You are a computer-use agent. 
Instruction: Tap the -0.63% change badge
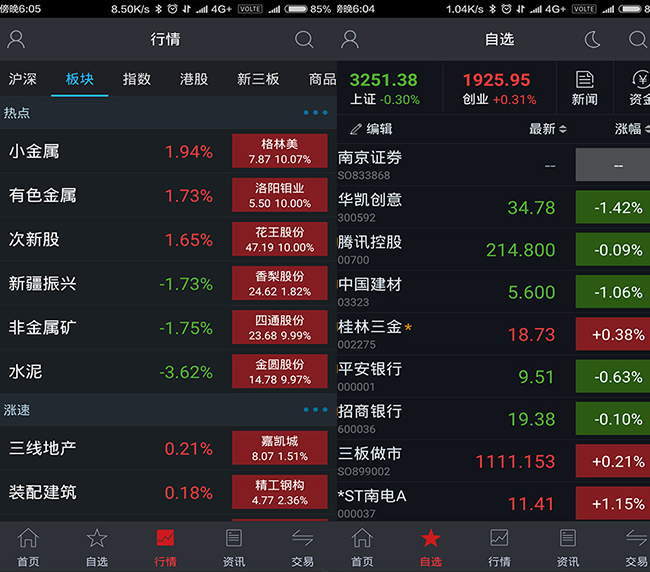coord(613,376)
